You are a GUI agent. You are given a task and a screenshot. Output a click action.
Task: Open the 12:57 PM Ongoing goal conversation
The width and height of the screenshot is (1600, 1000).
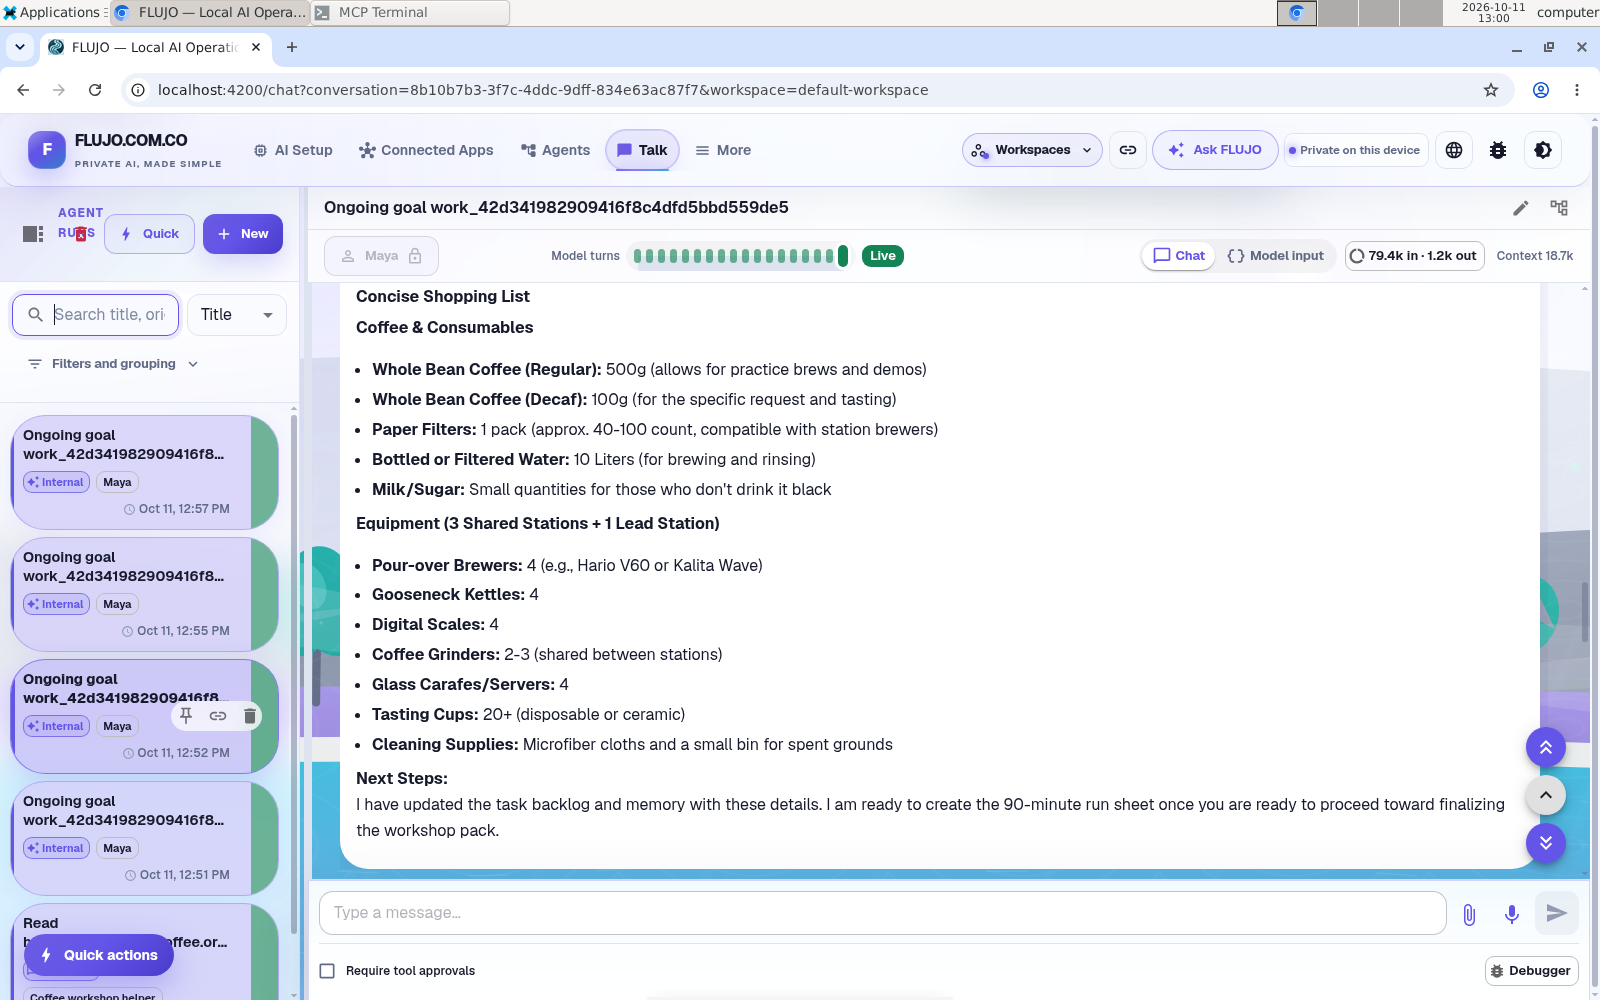[x=144, y=472]
